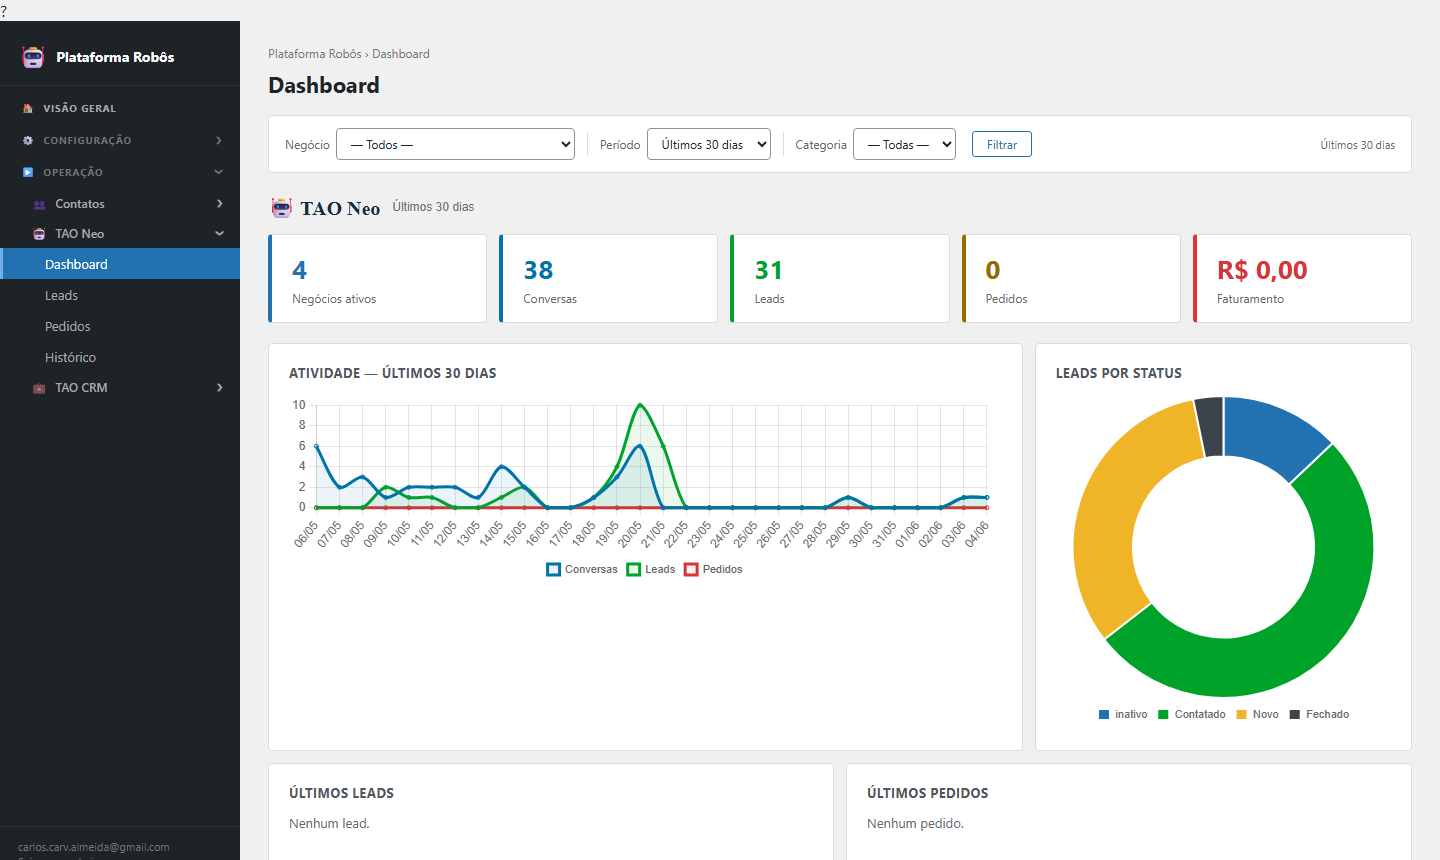Screen dimensions: 1440x860
Task: Open the Período dropdown
Action: coord(709,144)
